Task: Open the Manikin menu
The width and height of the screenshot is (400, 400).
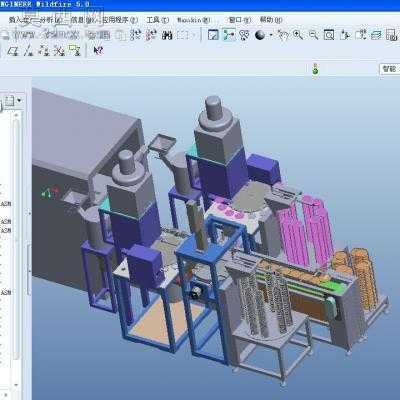Action: (194, 20)
